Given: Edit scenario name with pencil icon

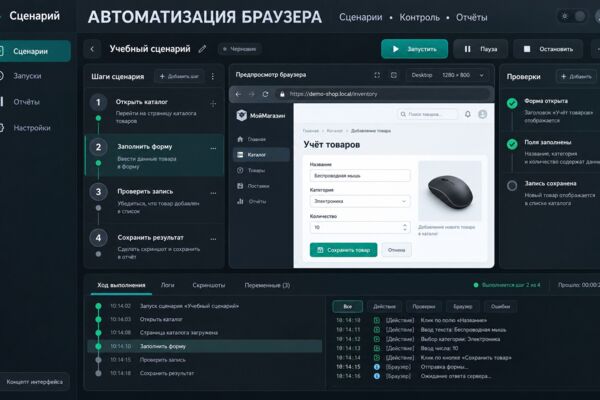Looking at the screenshot, I should [x=202, y=49].
